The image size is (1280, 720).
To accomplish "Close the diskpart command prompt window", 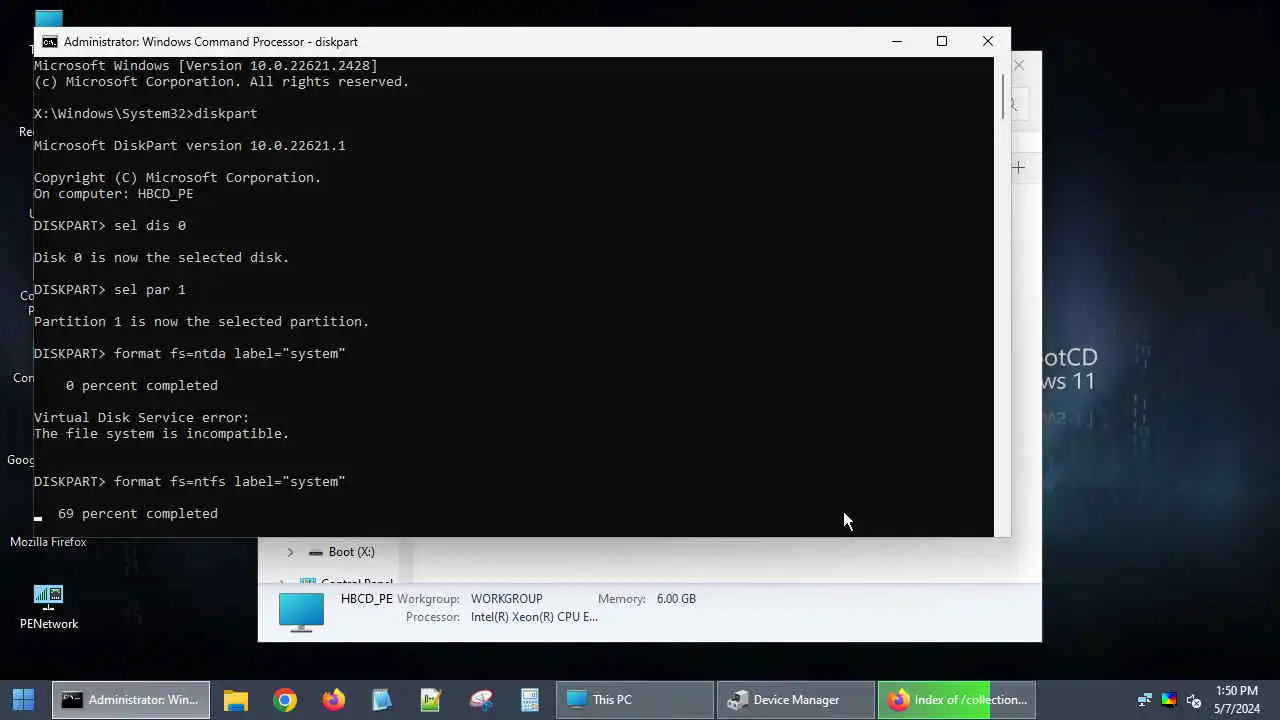I will [x=987, y=41].
